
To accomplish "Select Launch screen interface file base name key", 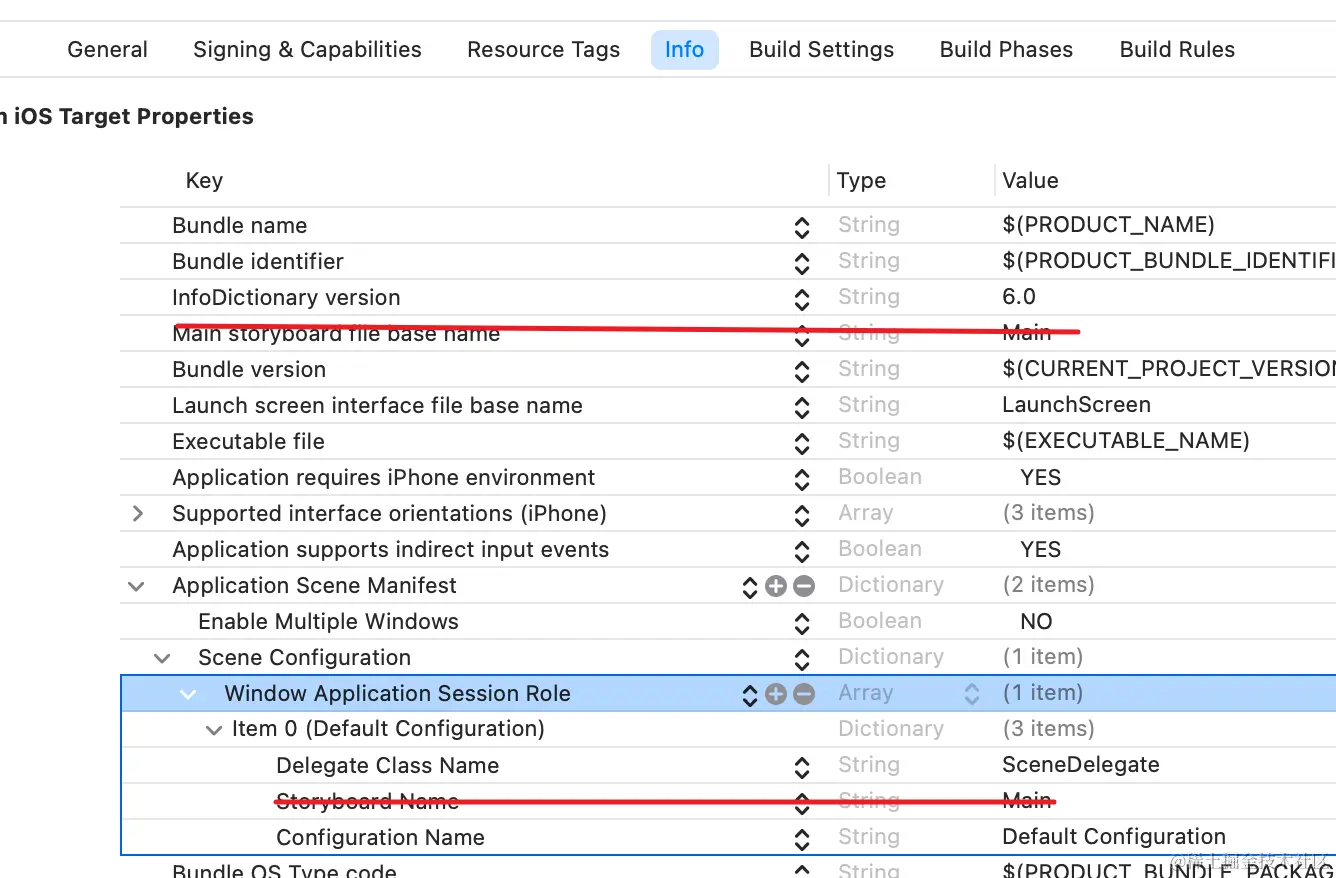I will (x=377, y=406).
